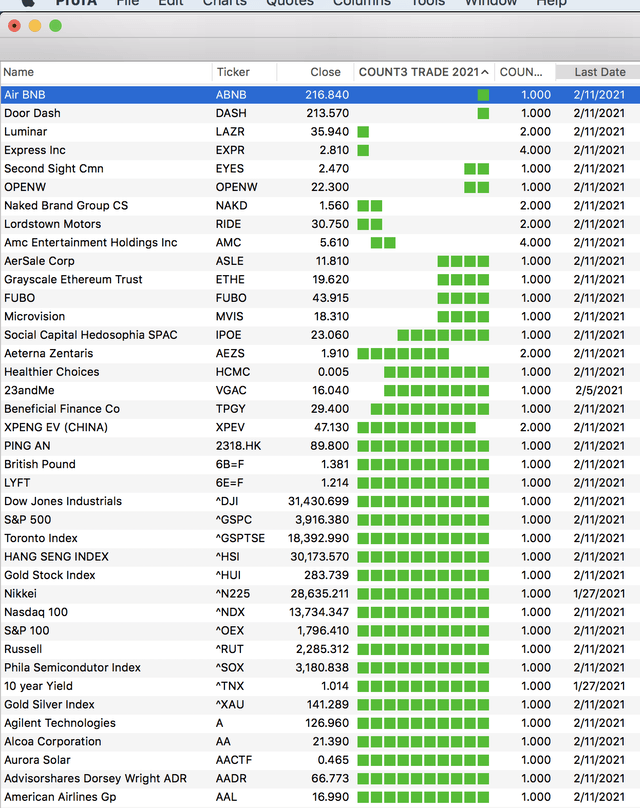Select Grayscale Ethereum Trust row

320,280
